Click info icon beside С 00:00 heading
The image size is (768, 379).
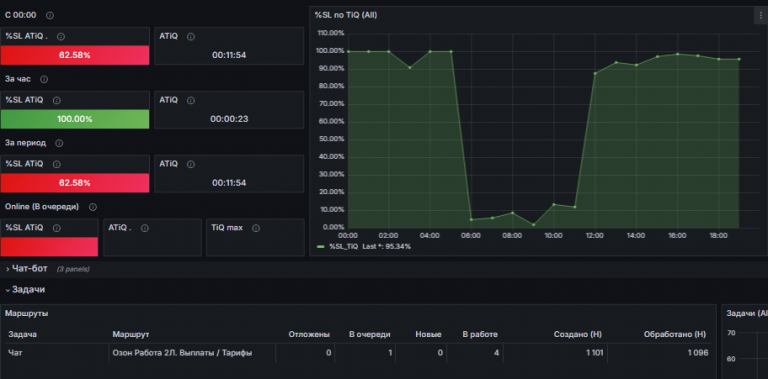pos(49,15)
